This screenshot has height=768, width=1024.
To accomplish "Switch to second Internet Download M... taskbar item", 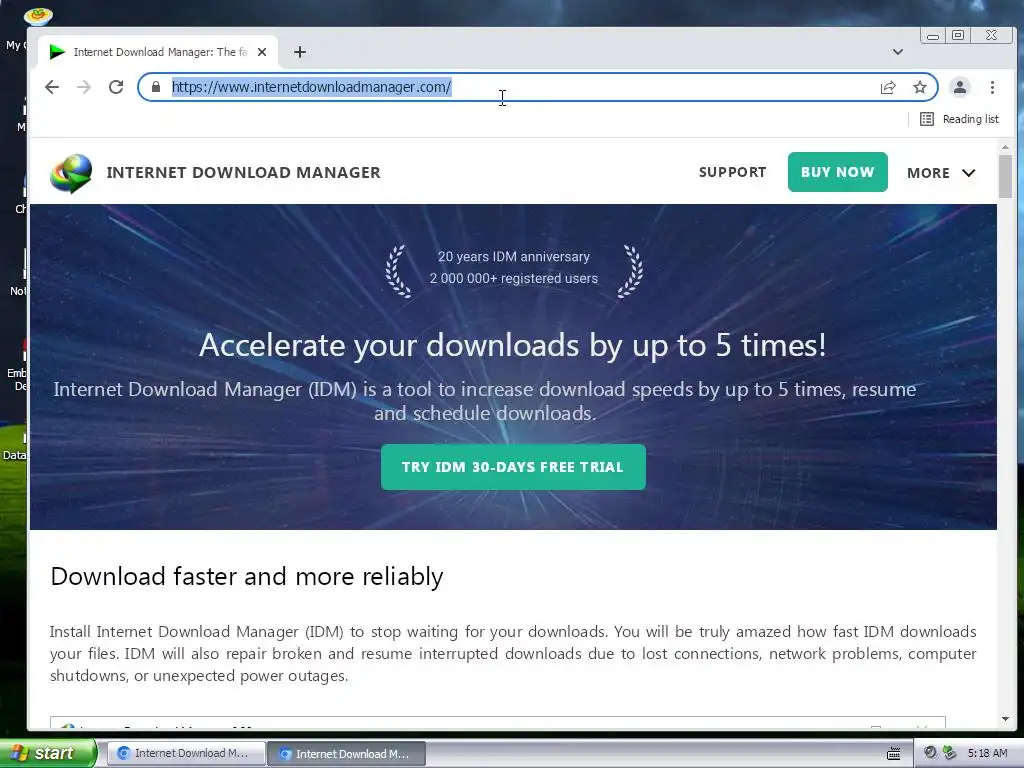I will [347, 754].
